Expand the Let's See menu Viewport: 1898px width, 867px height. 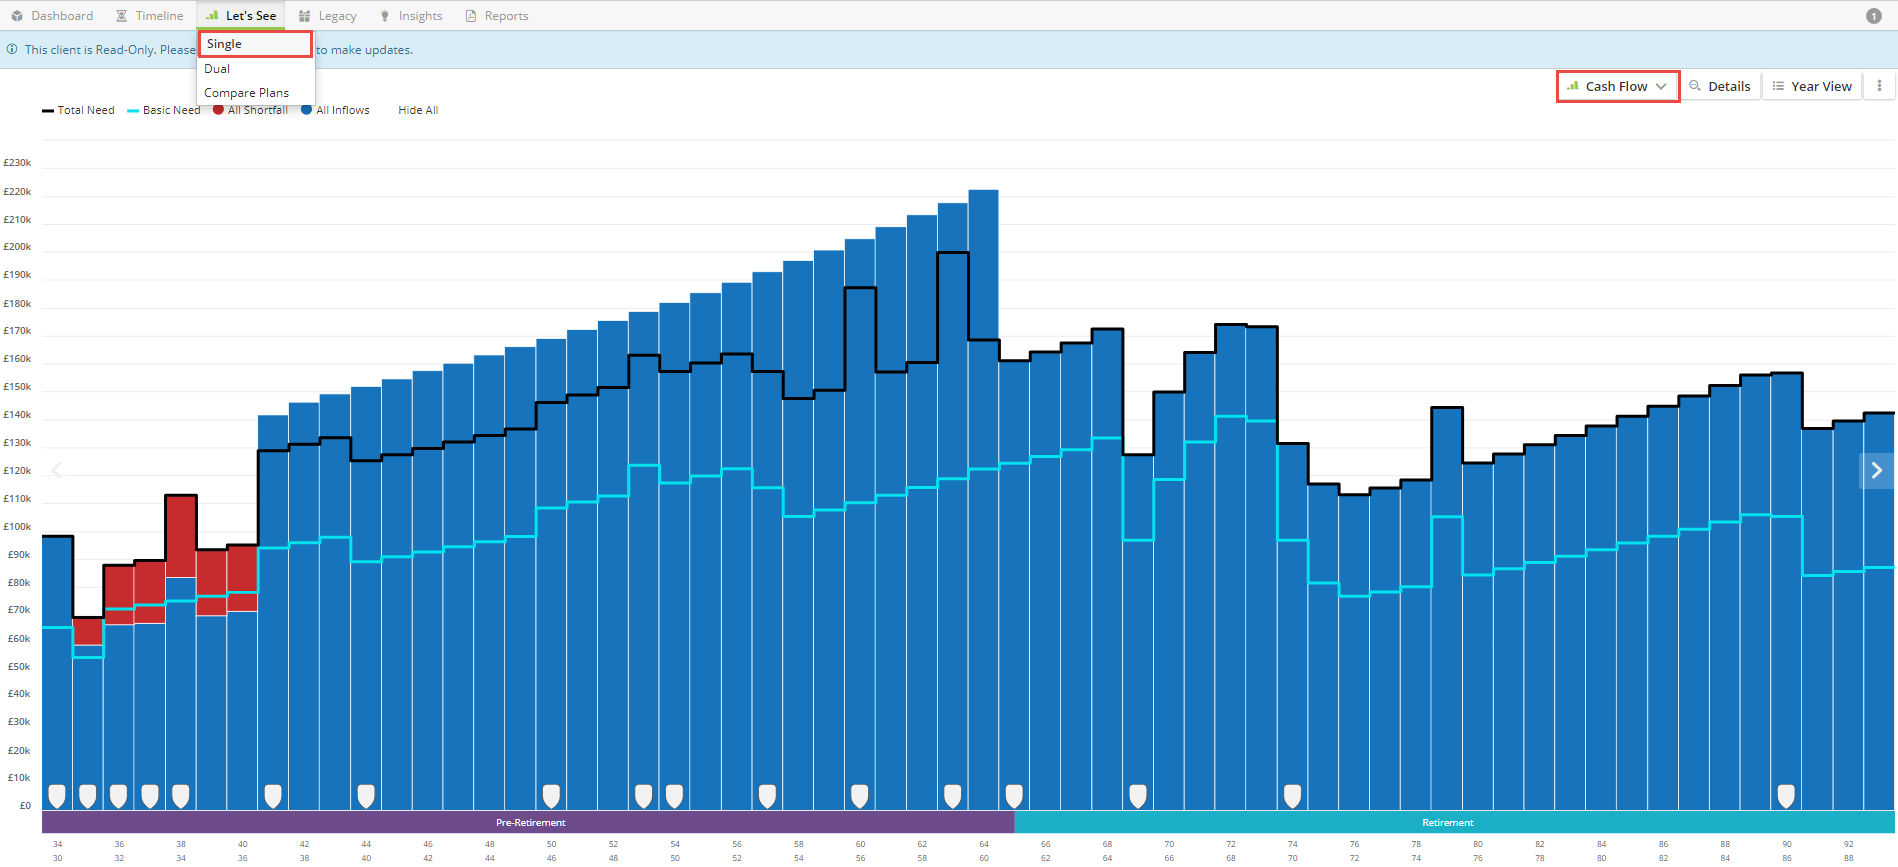coord(241,16)
